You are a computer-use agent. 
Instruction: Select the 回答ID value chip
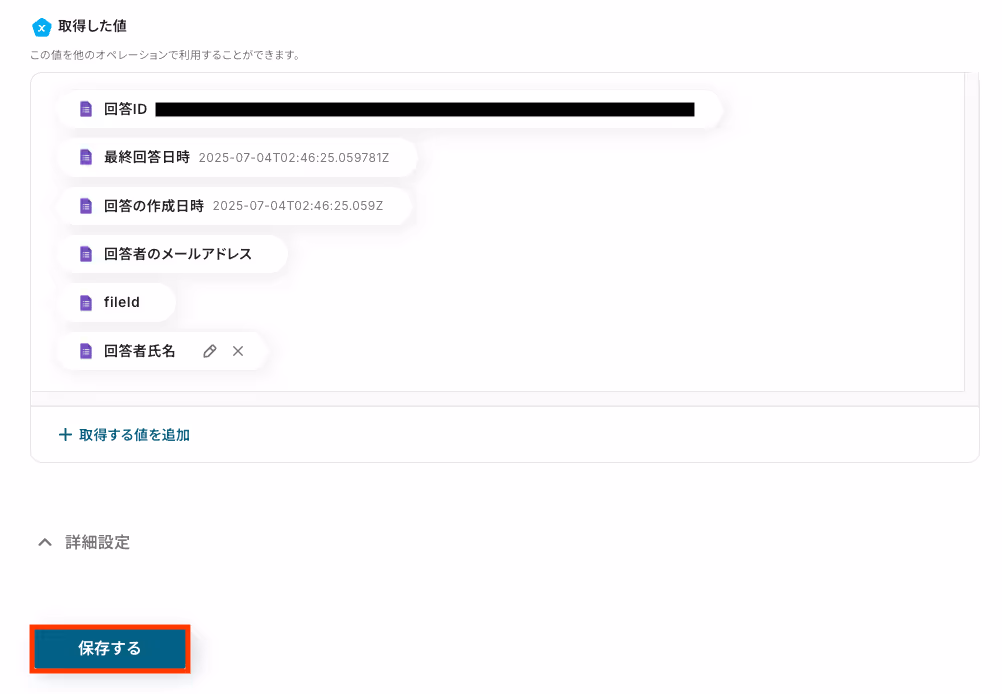389,109
